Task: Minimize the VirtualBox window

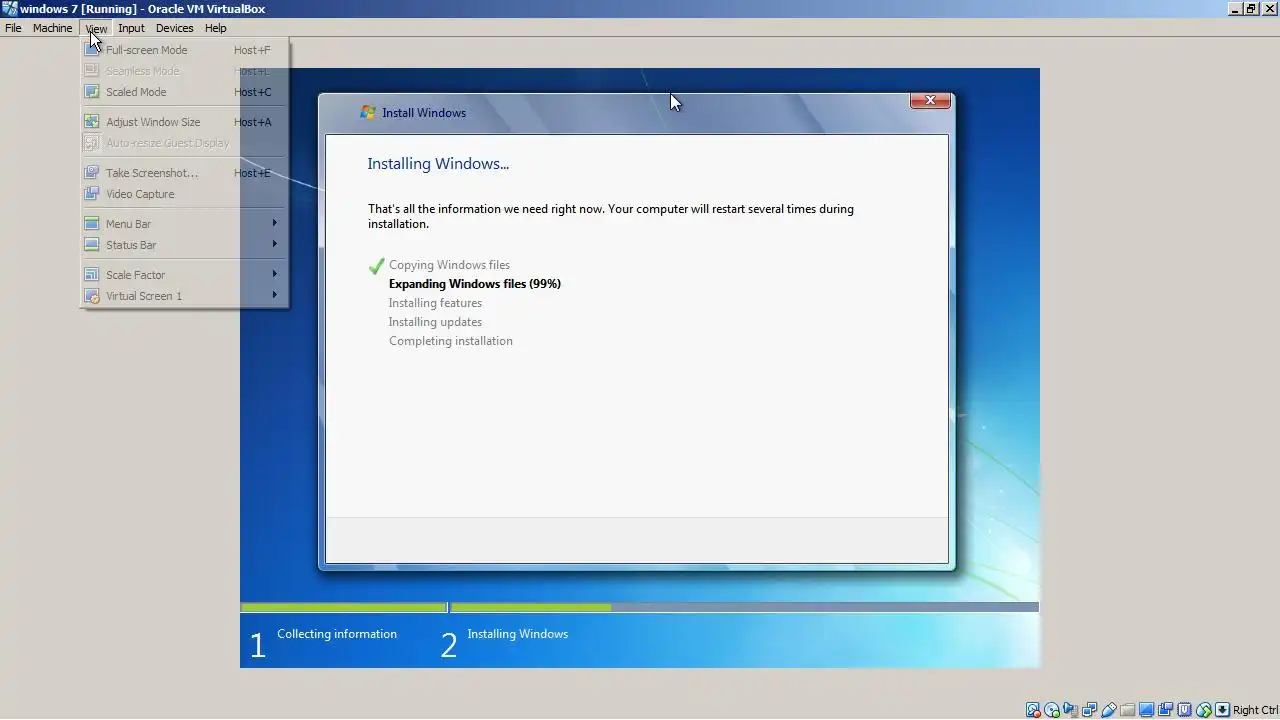Action: click(x=1235, y=9)
